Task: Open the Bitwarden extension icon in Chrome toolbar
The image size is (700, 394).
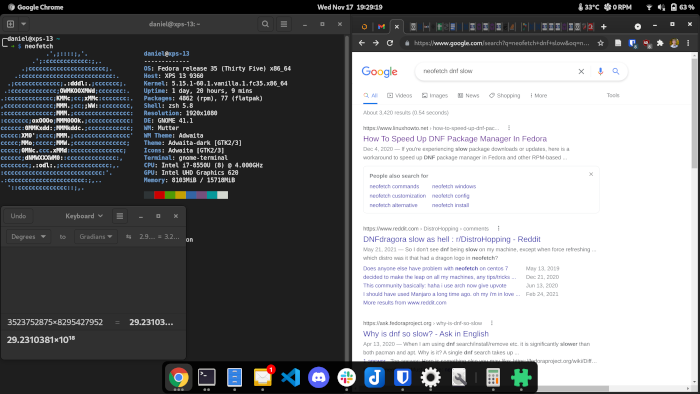Action: (x=632, y=43)
